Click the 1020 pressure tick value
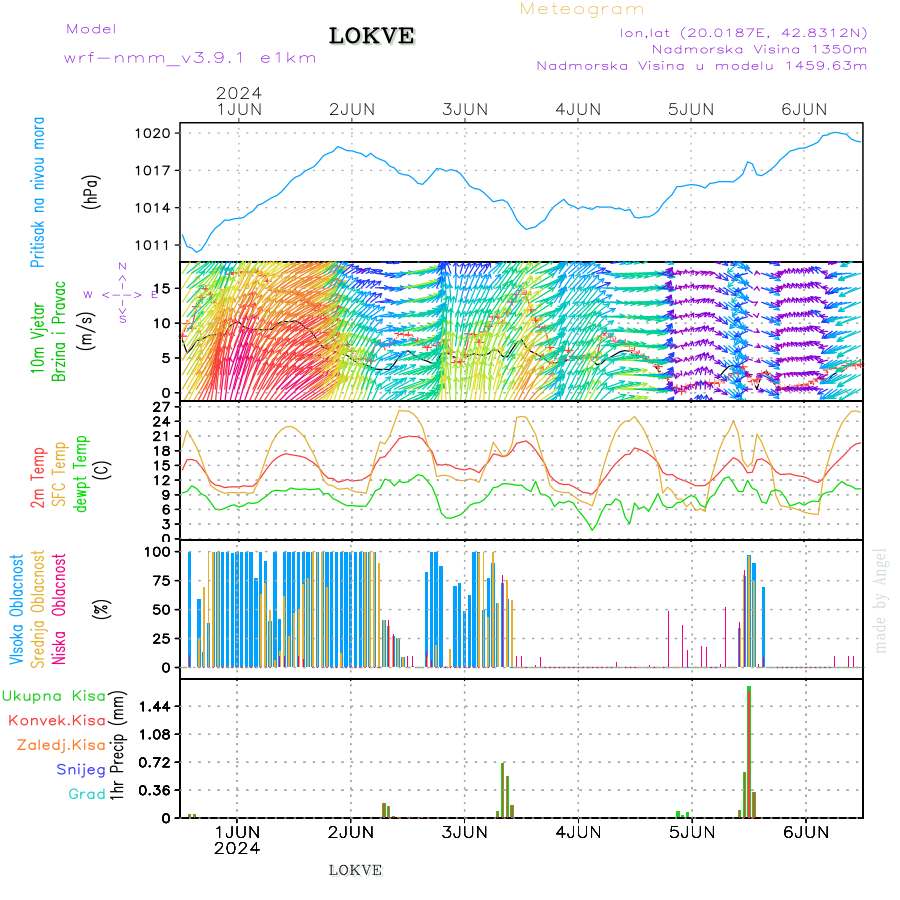 [x=153, y=134]
